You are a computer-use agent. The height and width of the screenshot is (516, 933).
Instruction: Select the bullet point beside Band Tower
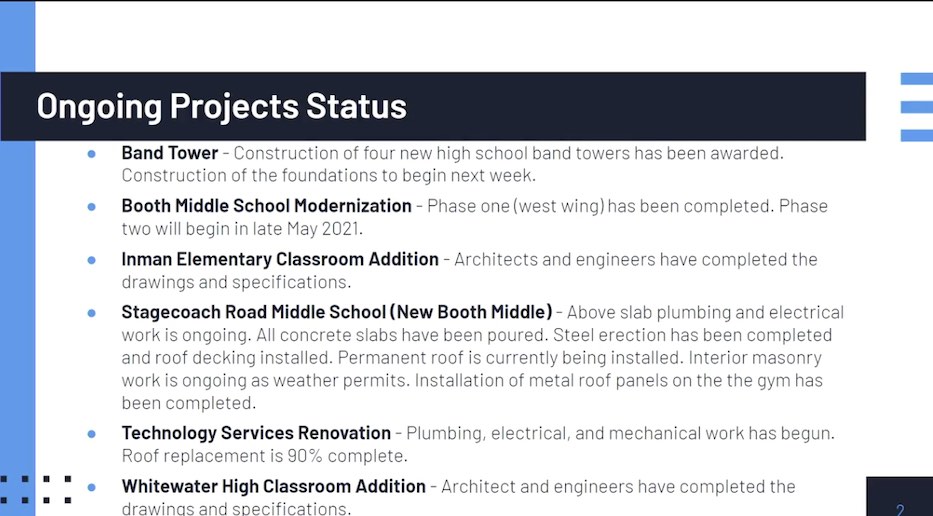(x=92, y=154)
